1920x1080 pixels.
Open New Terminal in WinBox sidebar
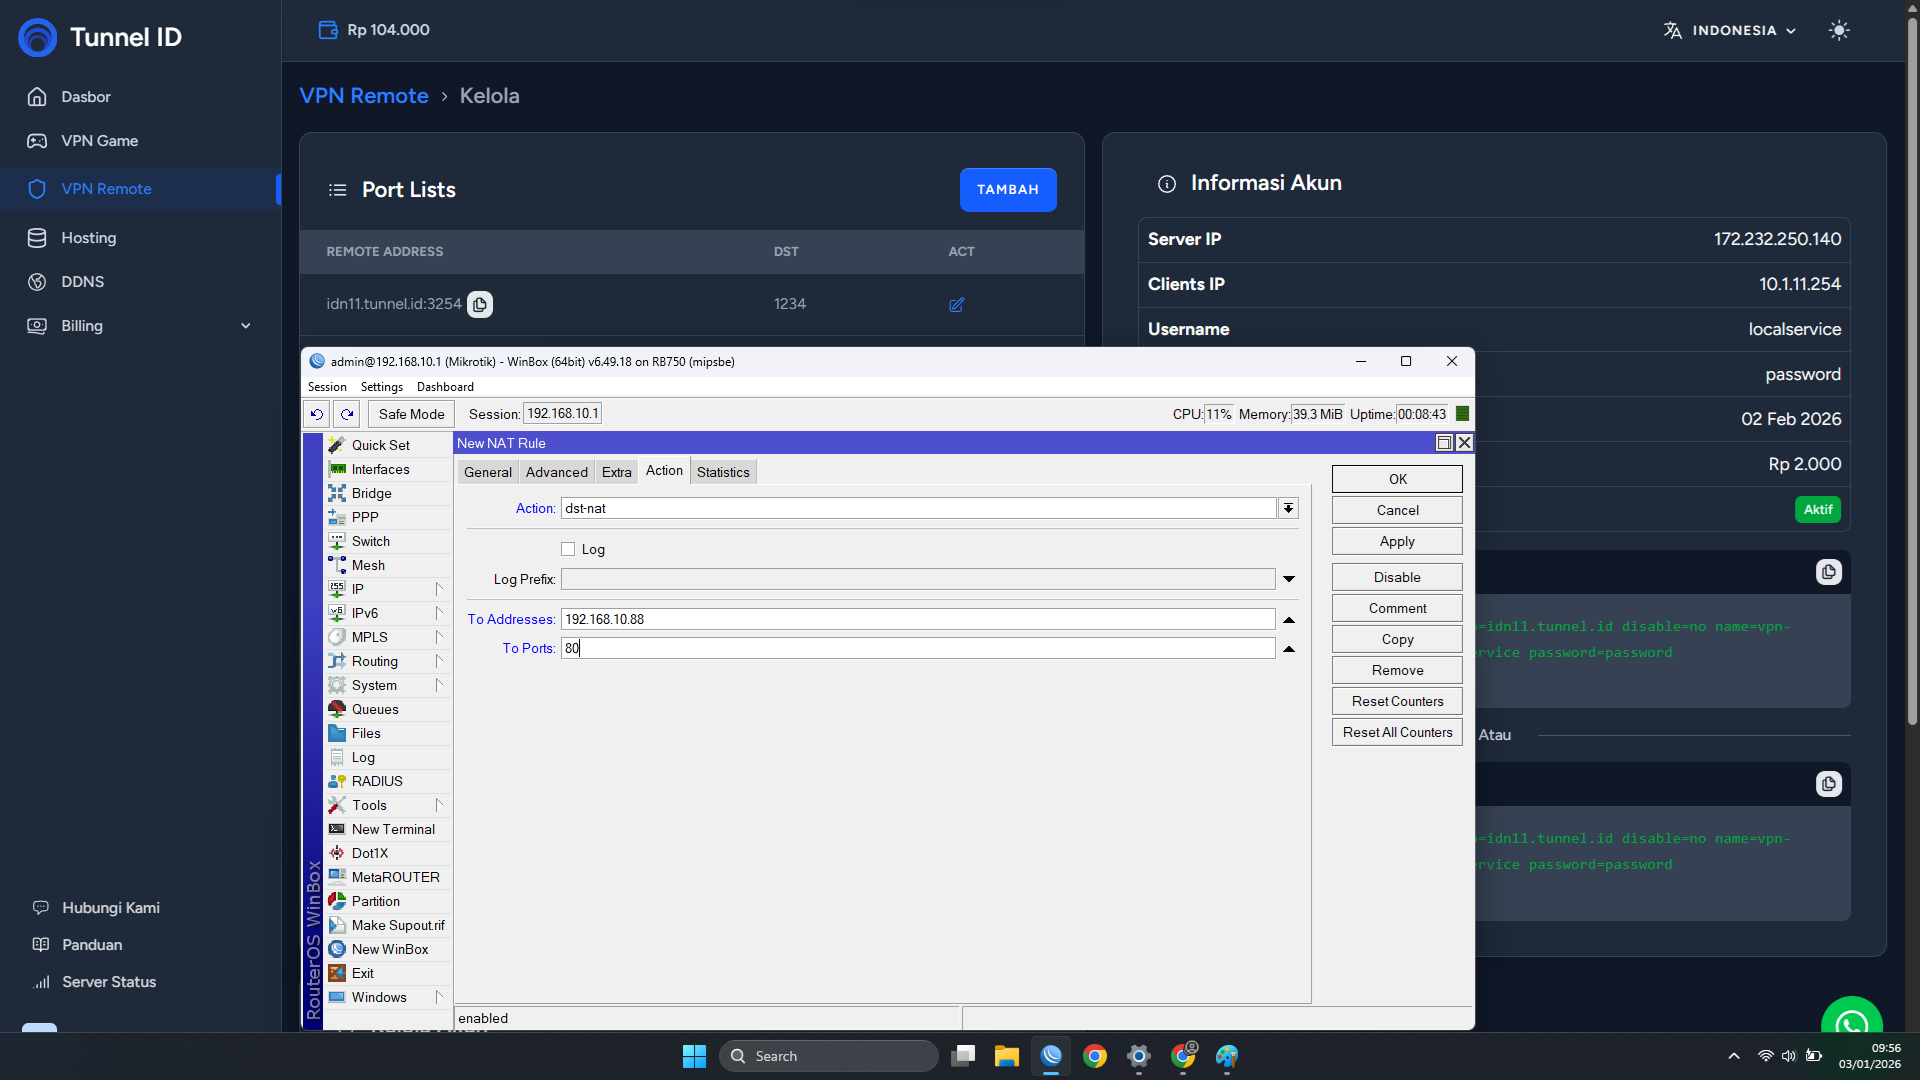click(x=392, y=829)
